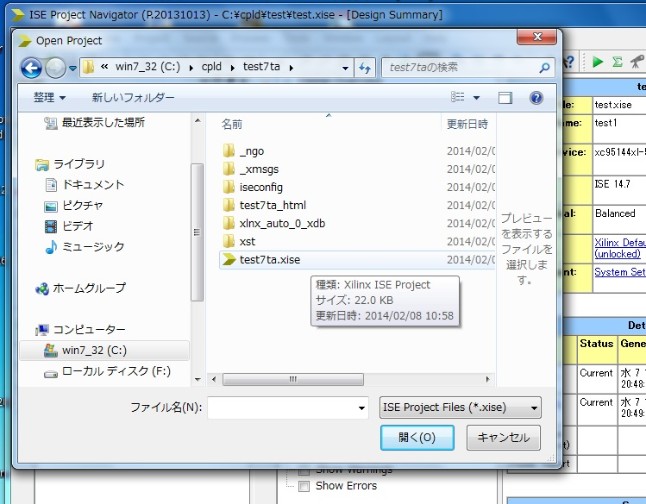Click navigation pane scroll down arrow
Screen dimensions: 646x504
198,380
